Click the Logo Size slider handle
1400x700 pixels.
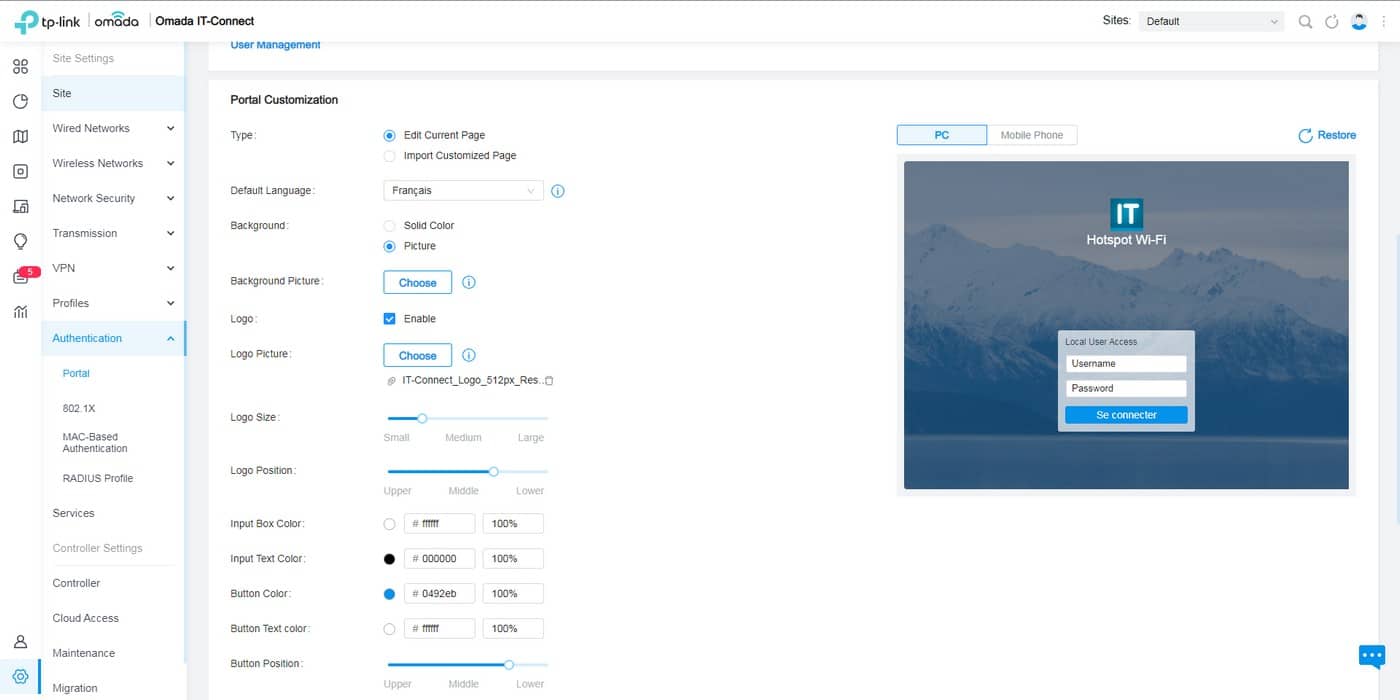tap(422, 418)
